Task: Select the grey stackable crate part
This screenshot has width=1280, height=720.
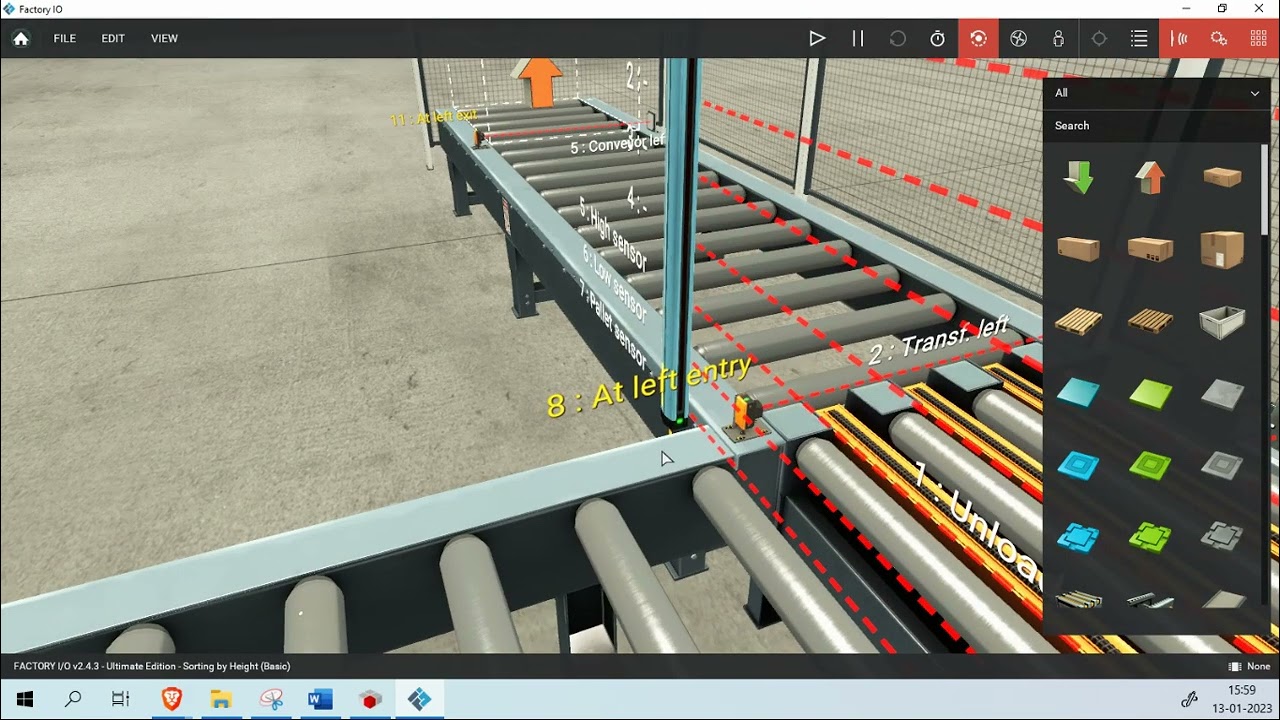Action: click(1222, 321)
